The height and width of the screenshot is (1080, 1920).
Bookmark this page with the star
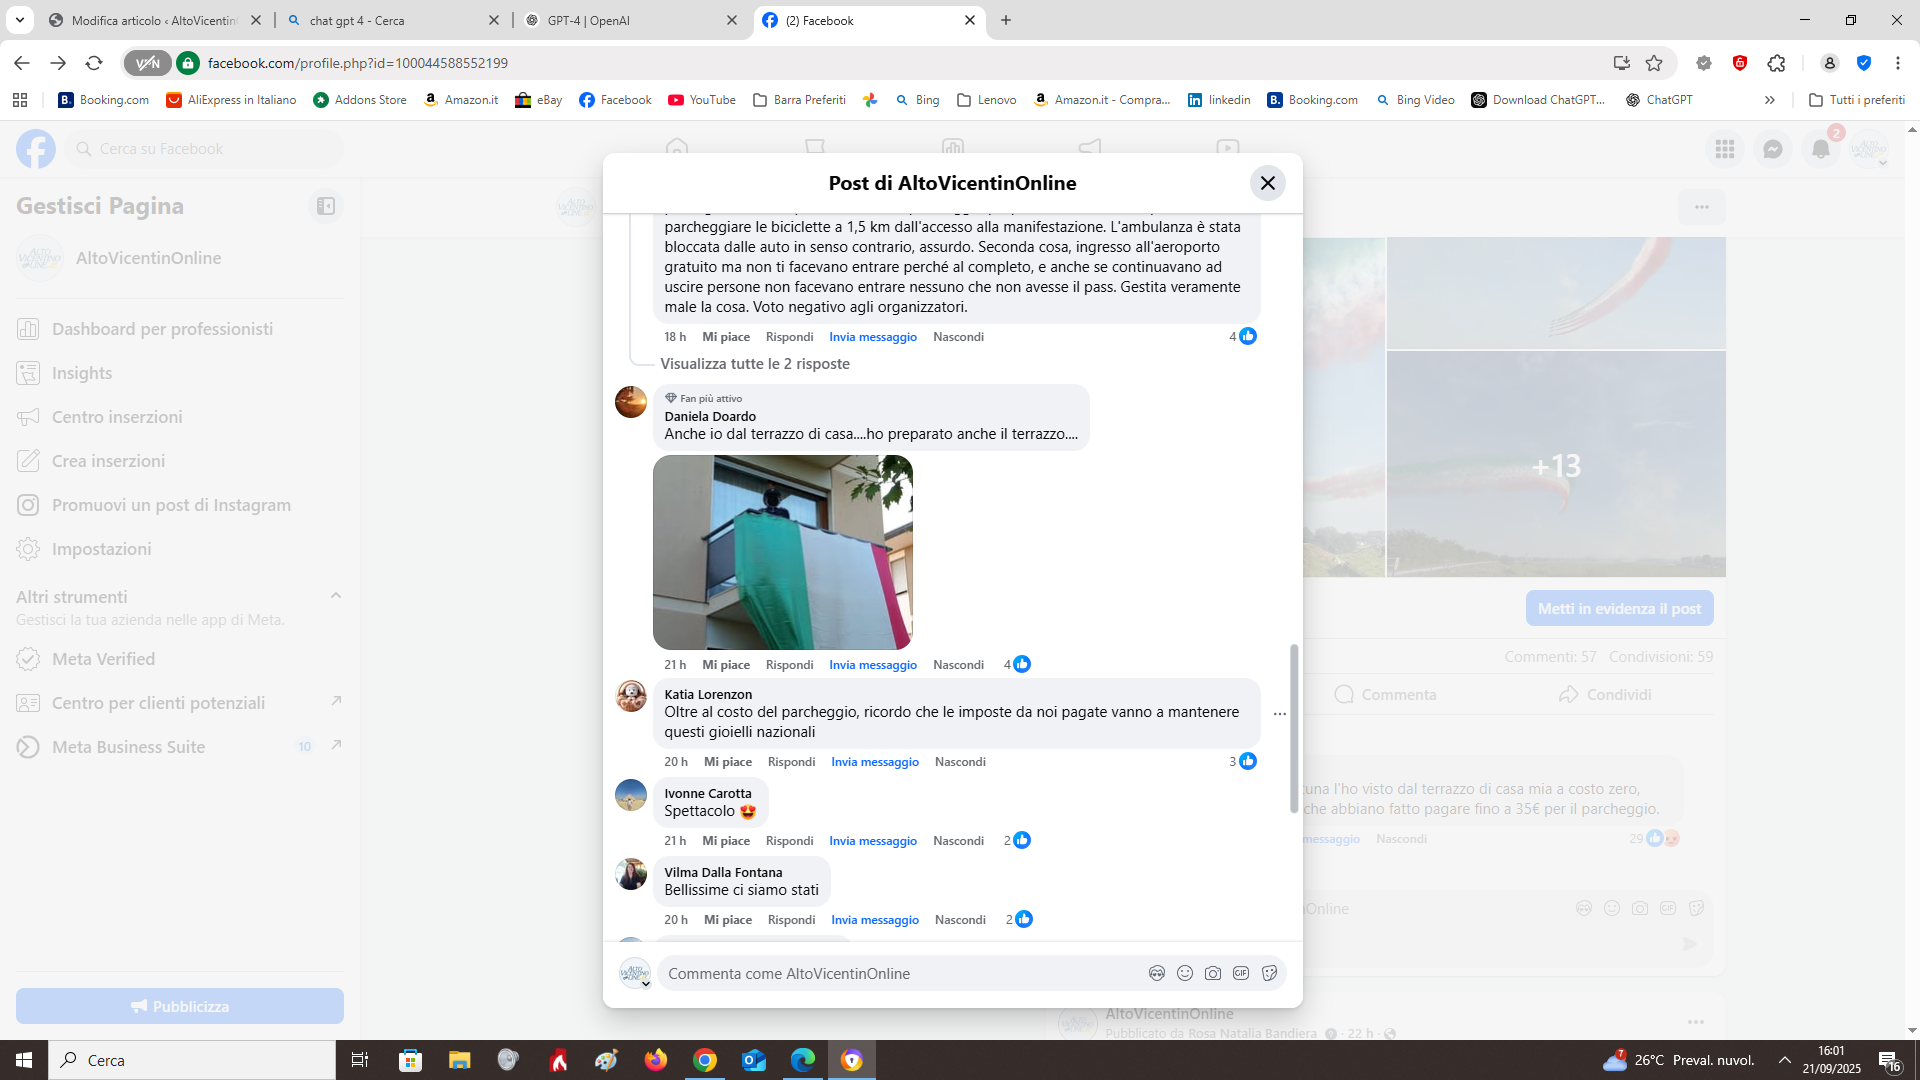[x=1654, y=63]
